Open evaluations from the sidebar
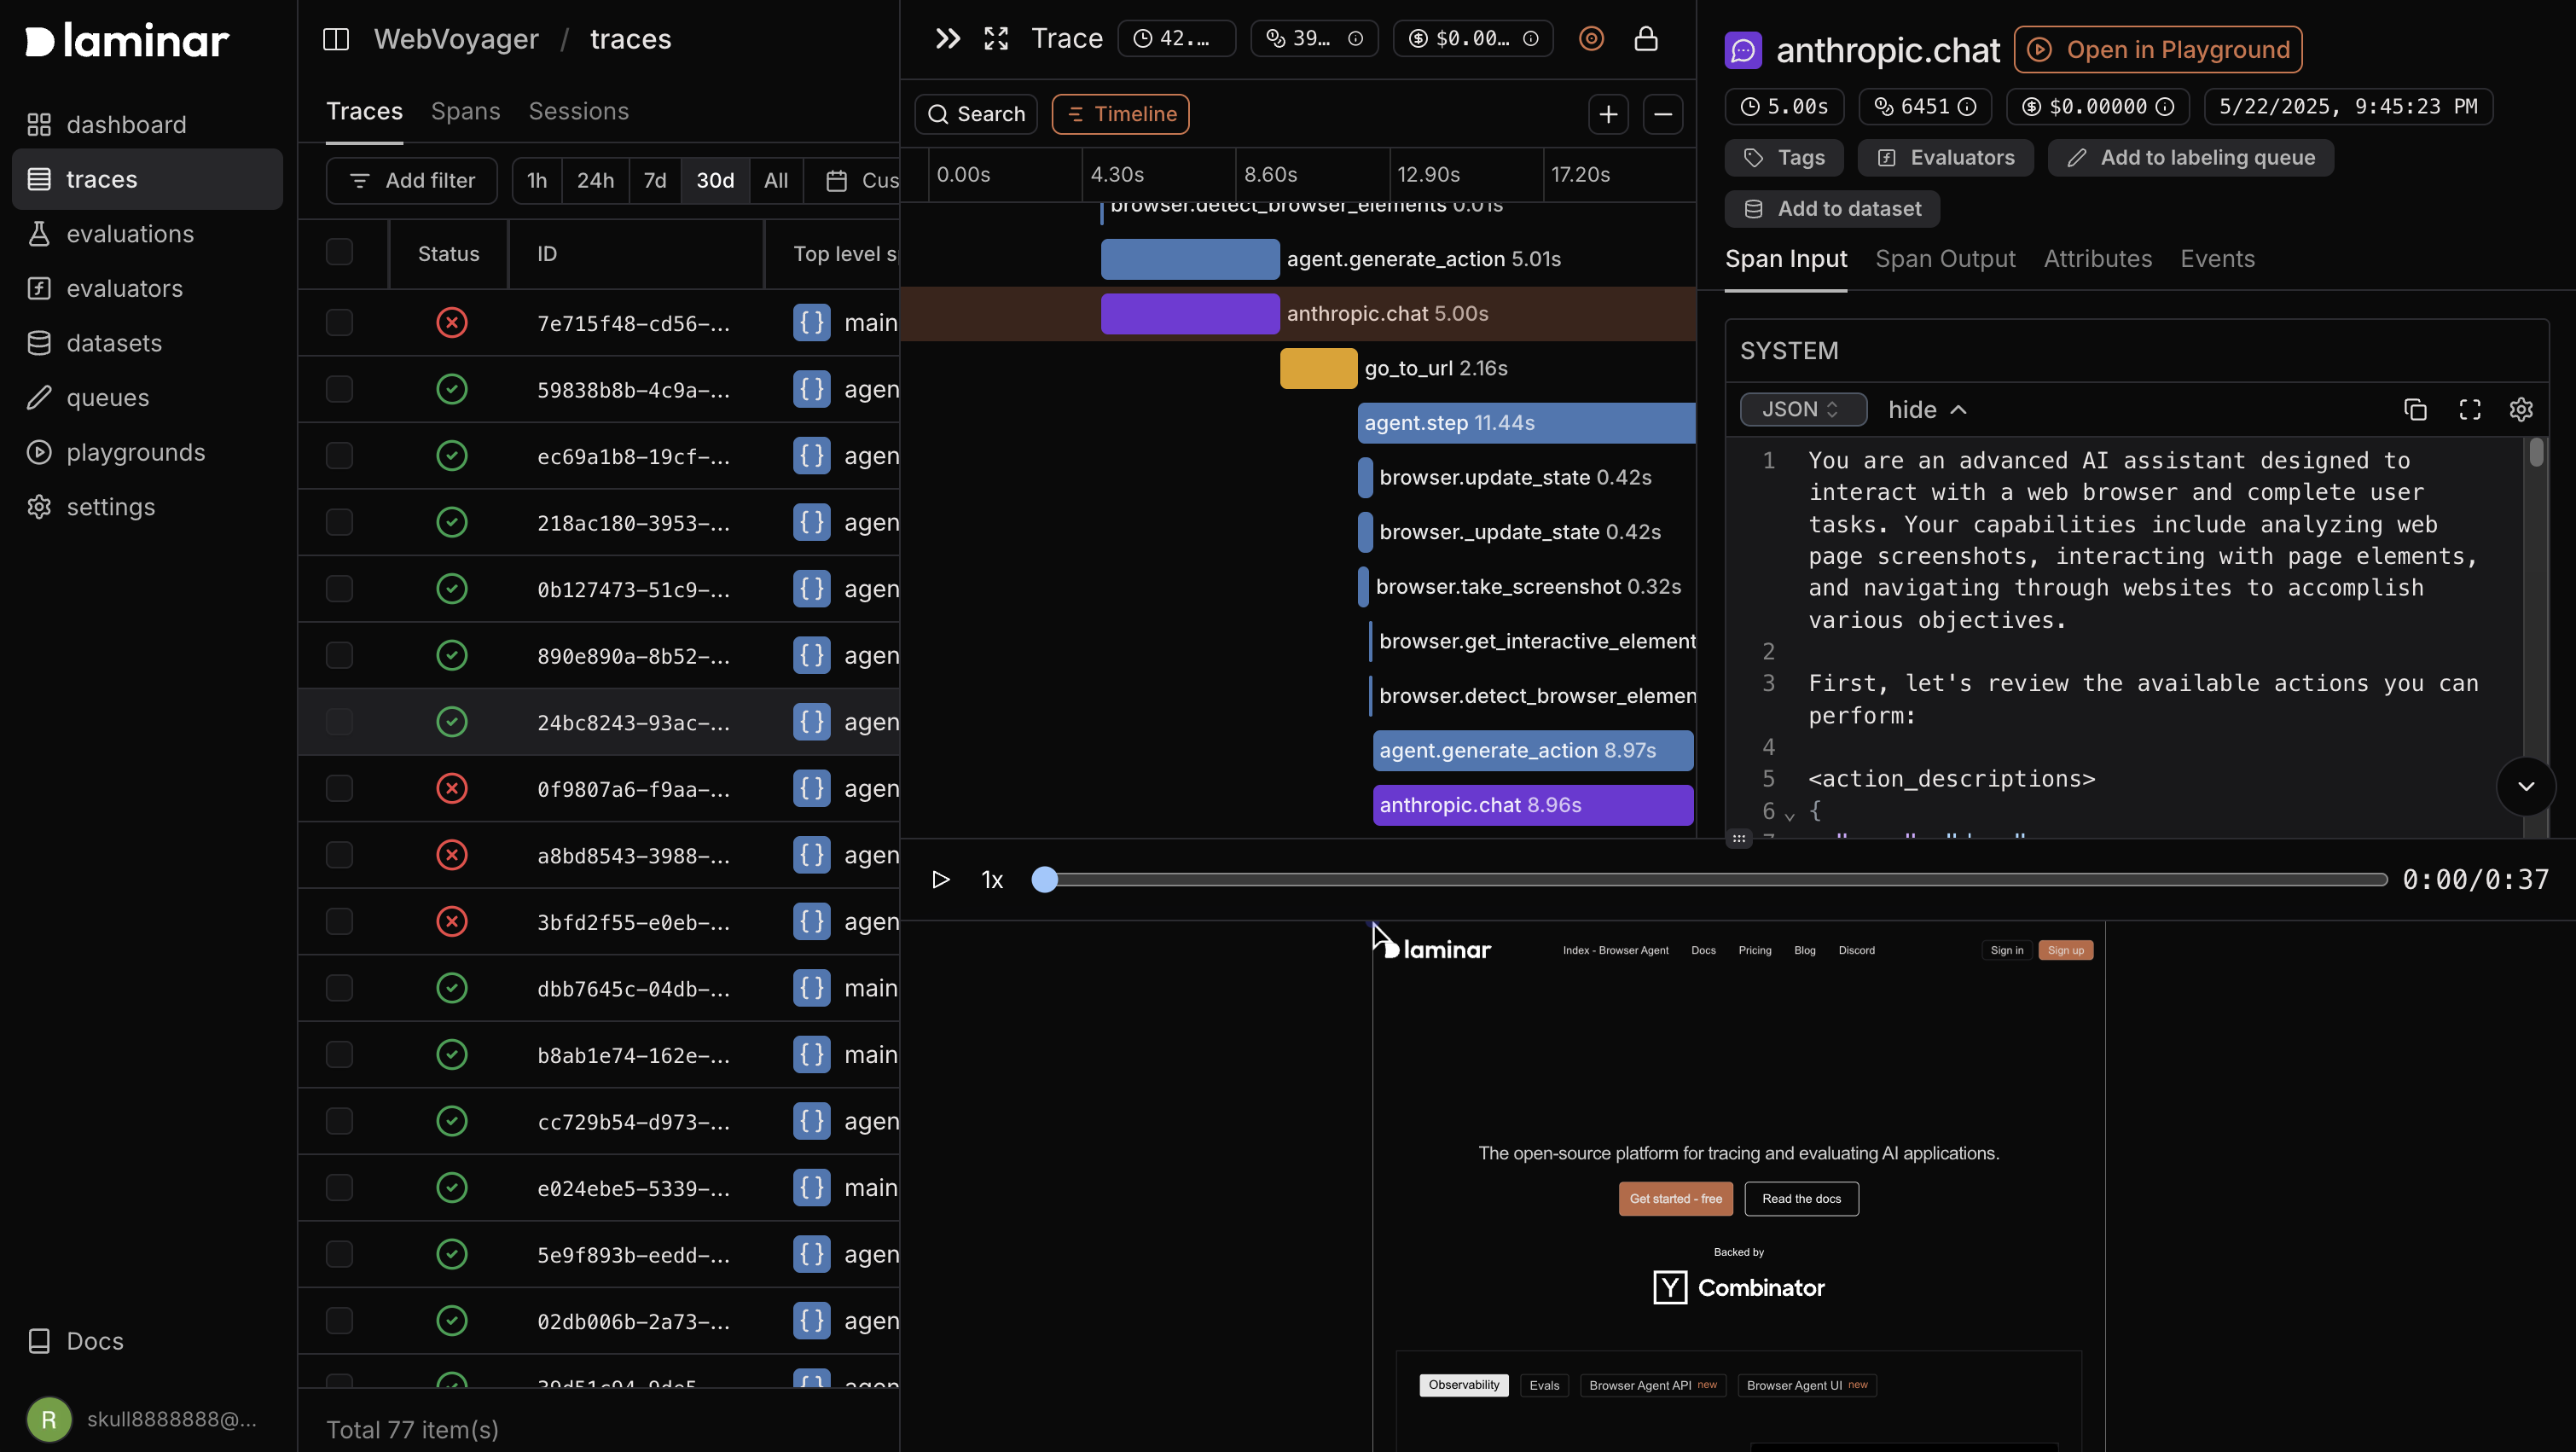2576x1452 pixels. (130, 233)
